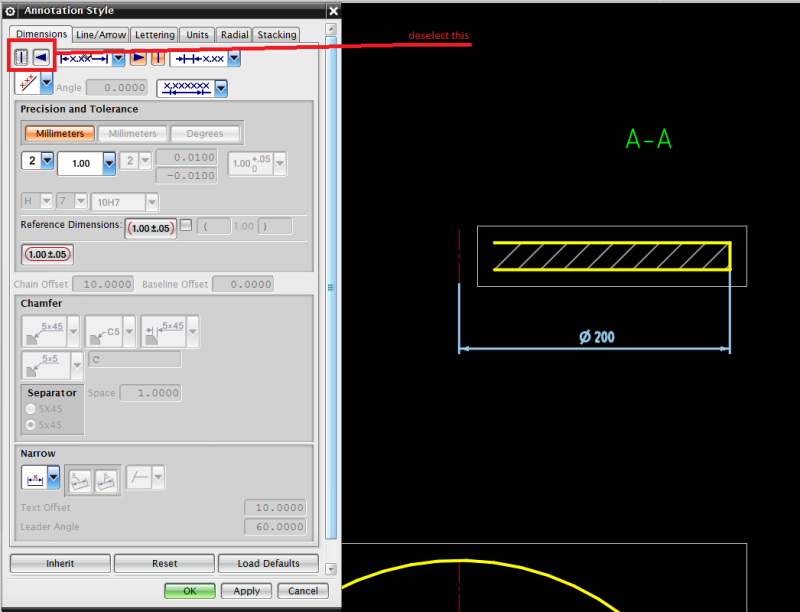Image resolution: width=800 pixels, height=612 pixels.
Task: Select the A-A section label in drawing
Action: pyautogui.click(x=648, y=139)
